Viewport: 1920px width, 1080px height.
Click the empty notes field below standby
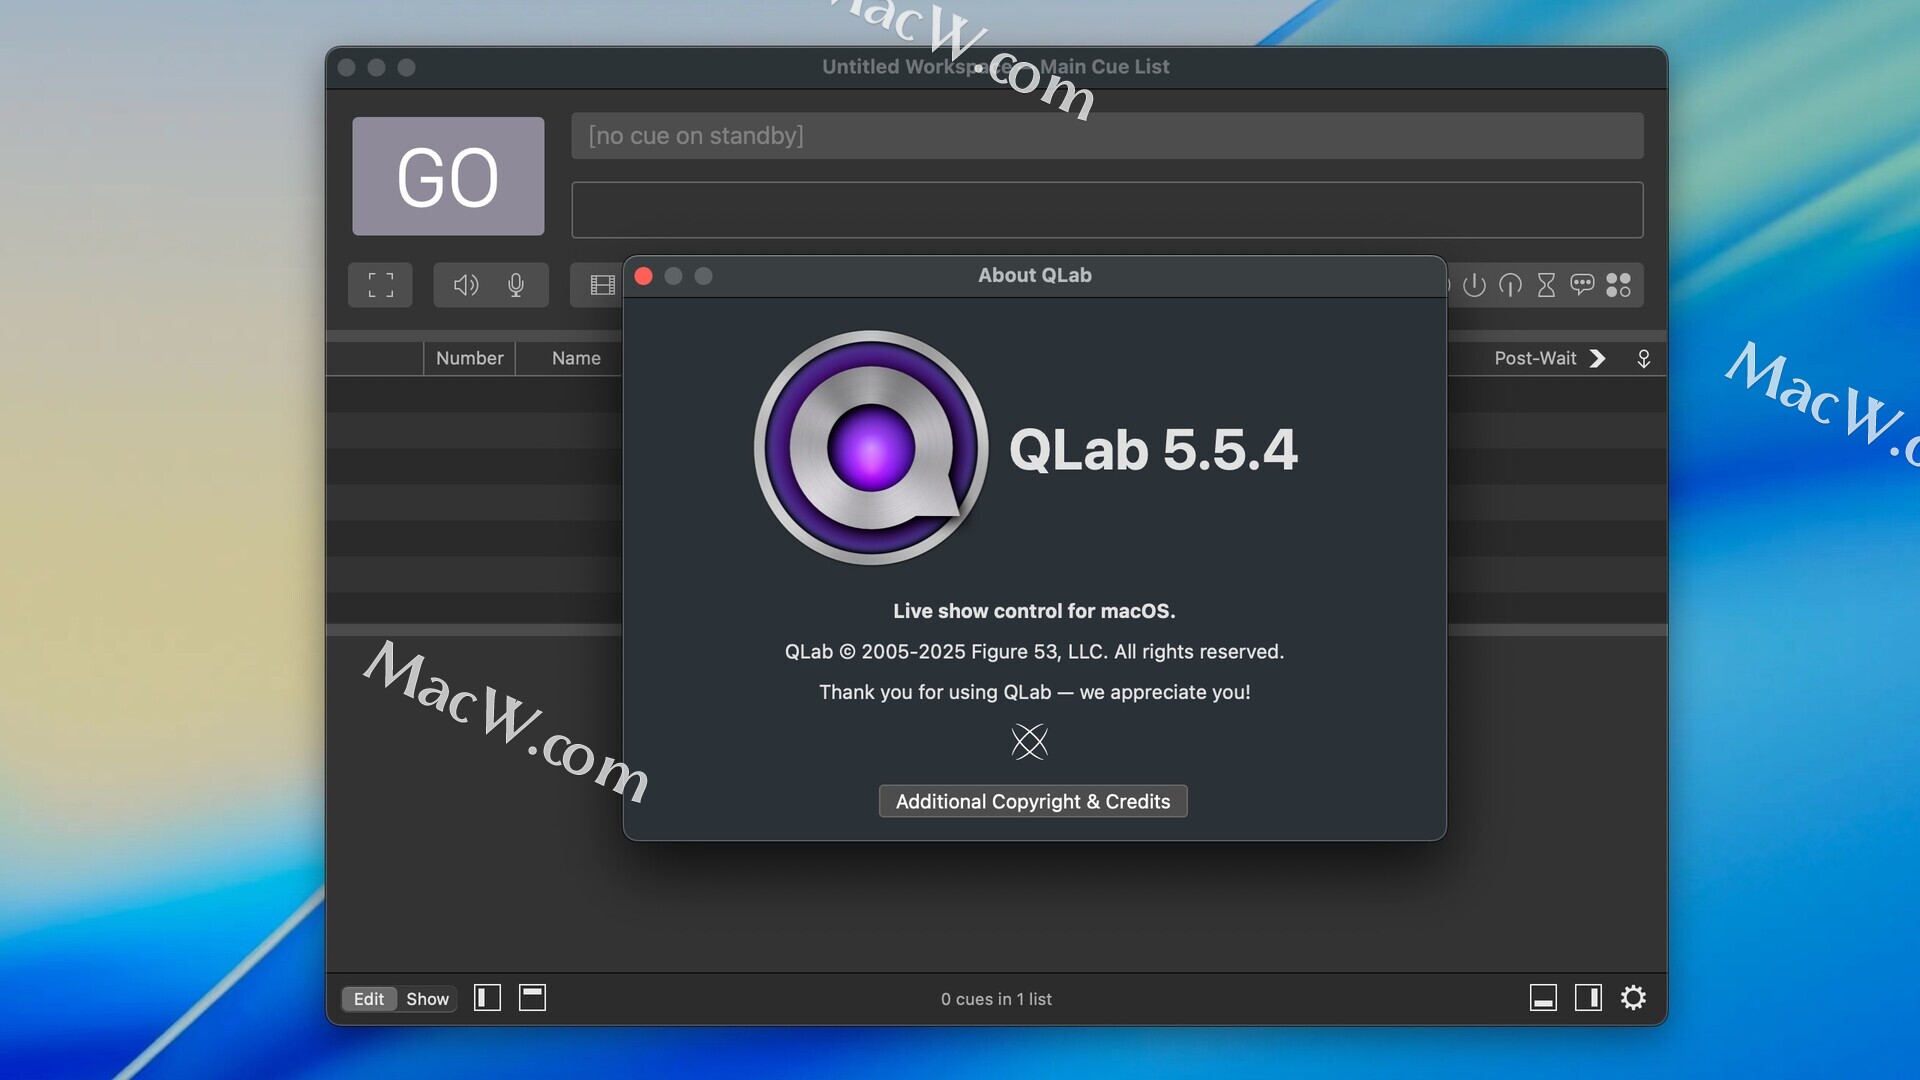point(1107,210)
